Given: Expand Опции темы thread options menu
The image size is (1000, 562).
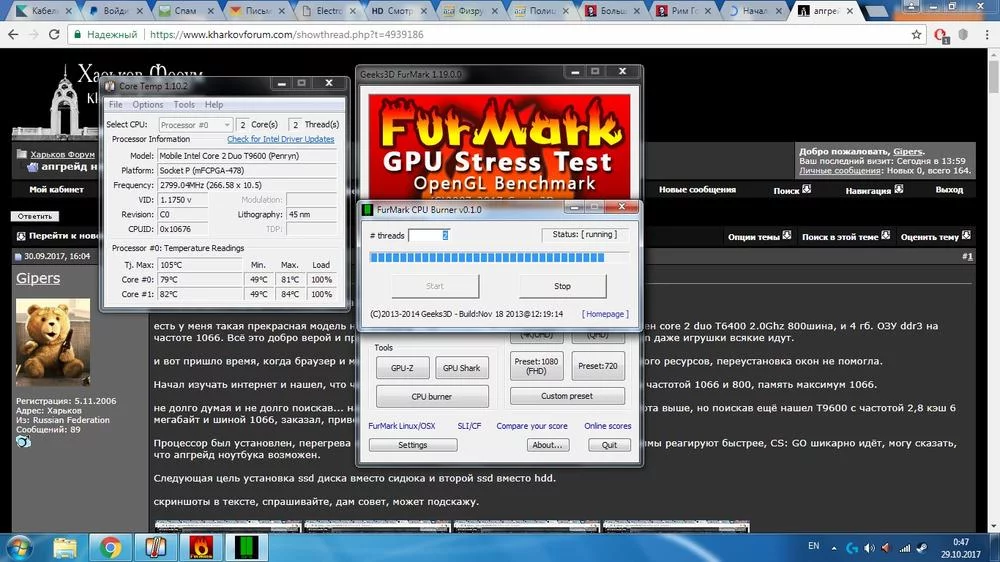Looking at the screenshot, I should [x=759, y=237].
